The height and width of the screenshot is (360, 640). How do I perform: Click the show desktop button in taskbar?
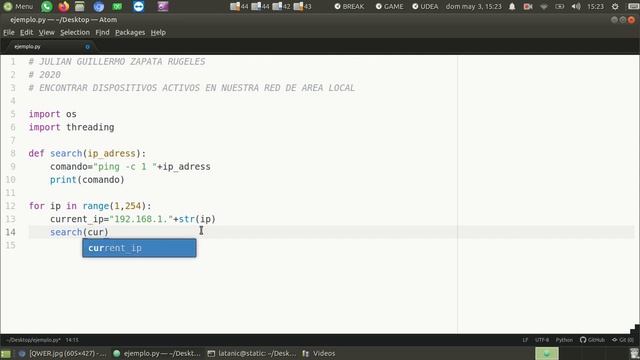(6, 353)
